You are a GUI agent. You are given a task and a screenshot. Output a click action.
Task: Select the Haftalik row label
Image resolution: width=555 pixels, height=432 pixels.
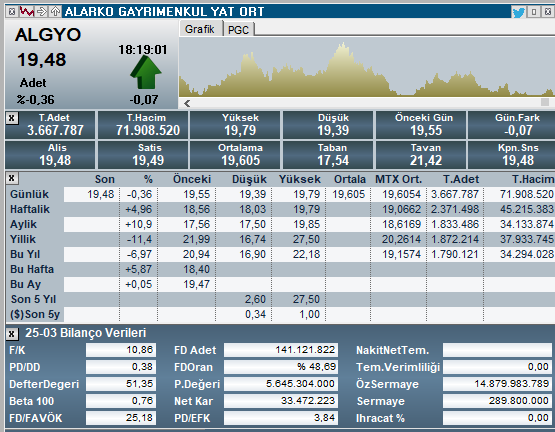30,209
